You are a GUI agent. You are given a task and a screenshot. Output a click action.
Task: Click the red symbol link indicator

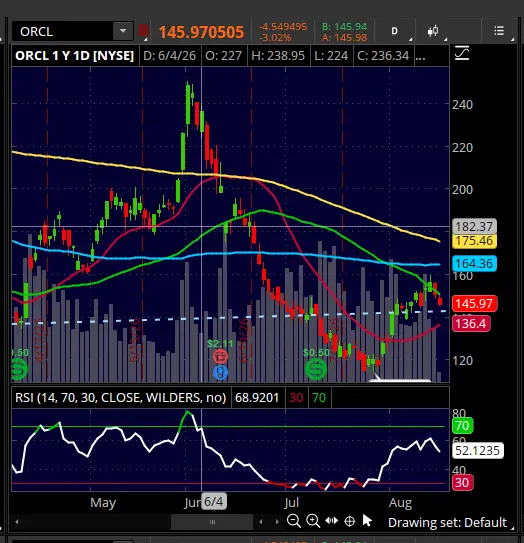[x=143, y=30]
